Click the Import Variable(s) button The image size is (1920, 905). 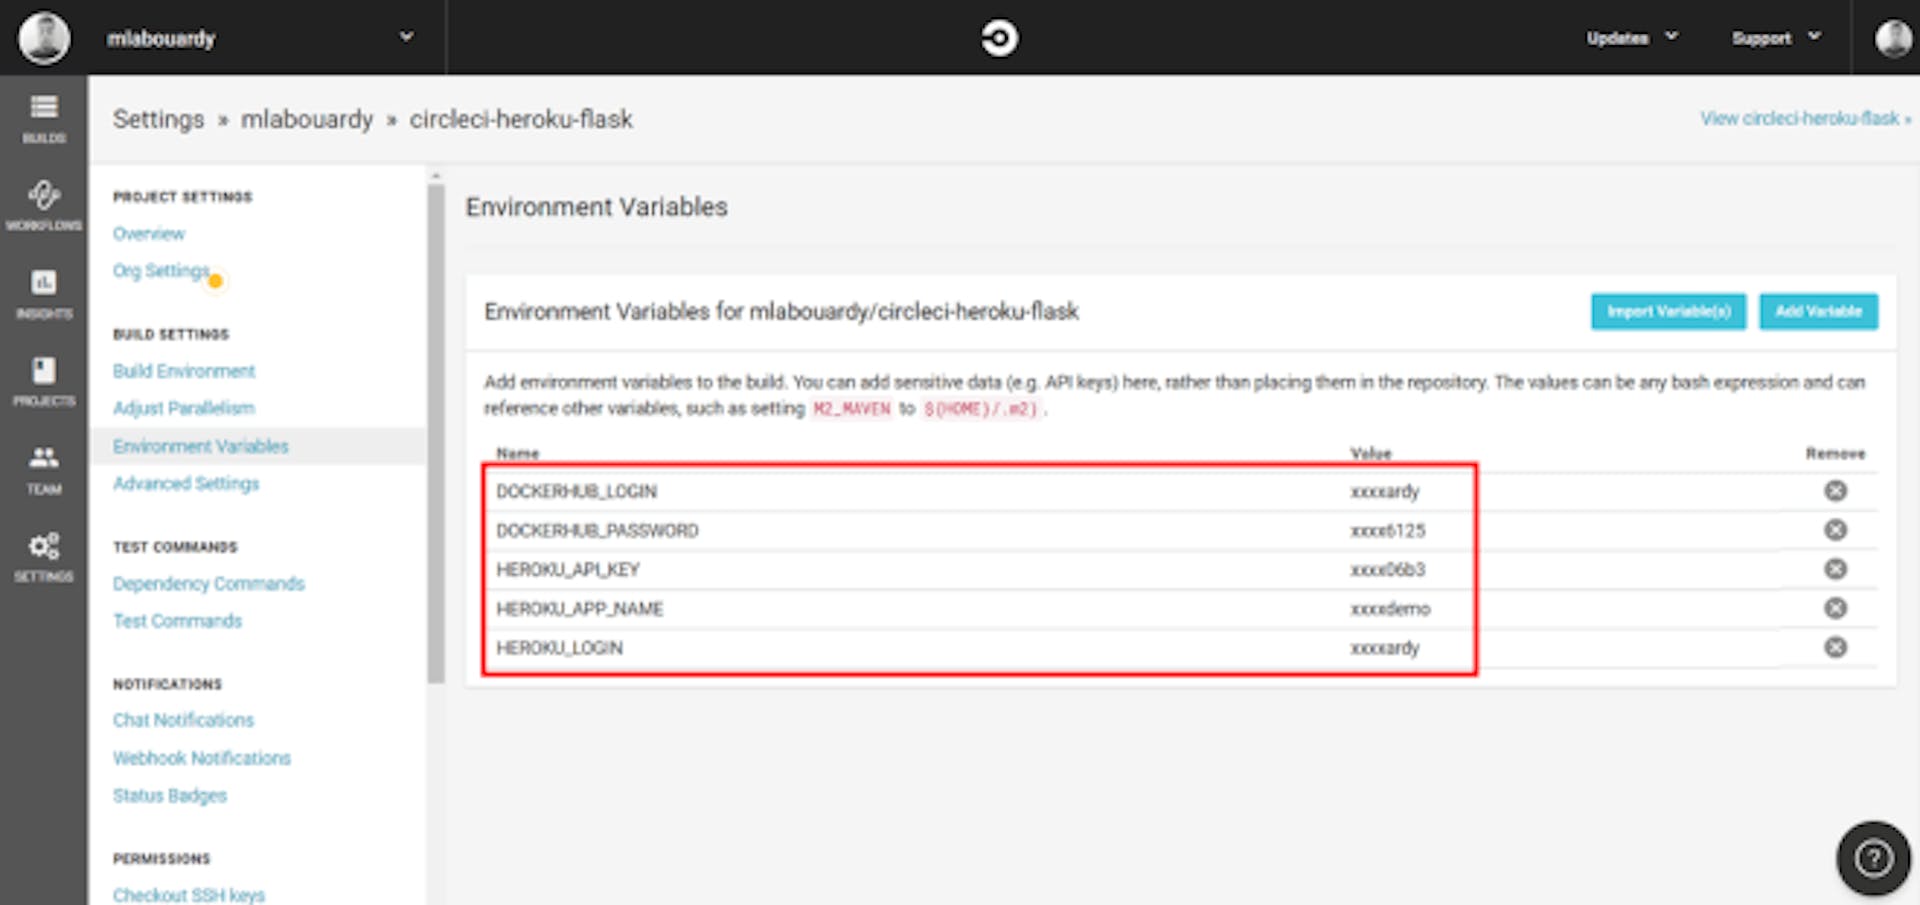tap(1668, 311)
